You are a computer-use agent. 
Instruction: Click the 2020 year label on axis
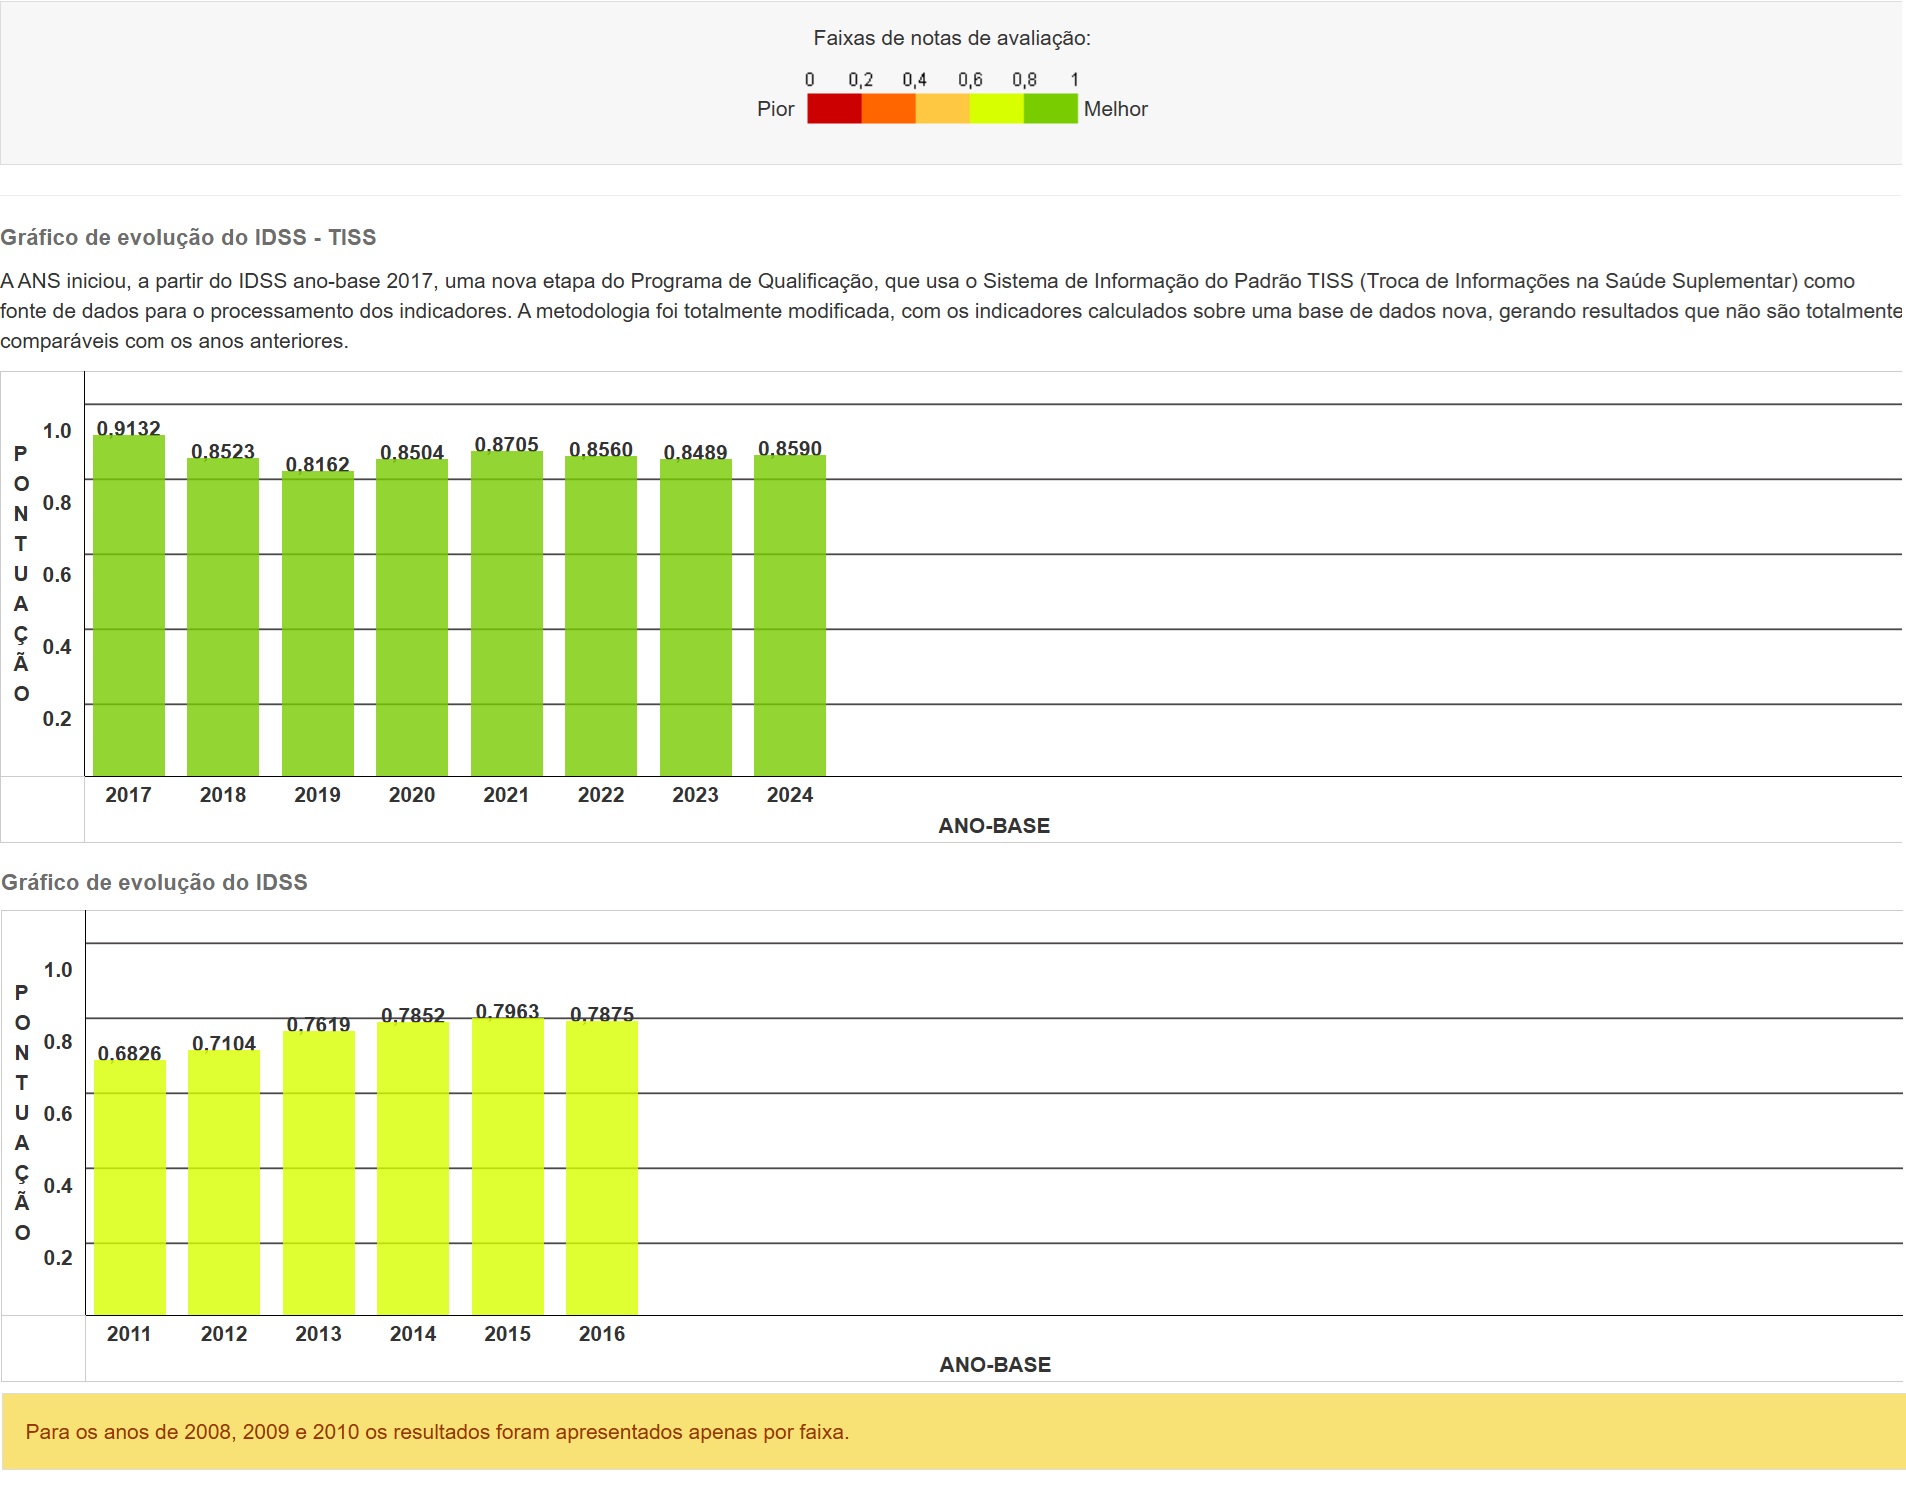tap(412, 795)
